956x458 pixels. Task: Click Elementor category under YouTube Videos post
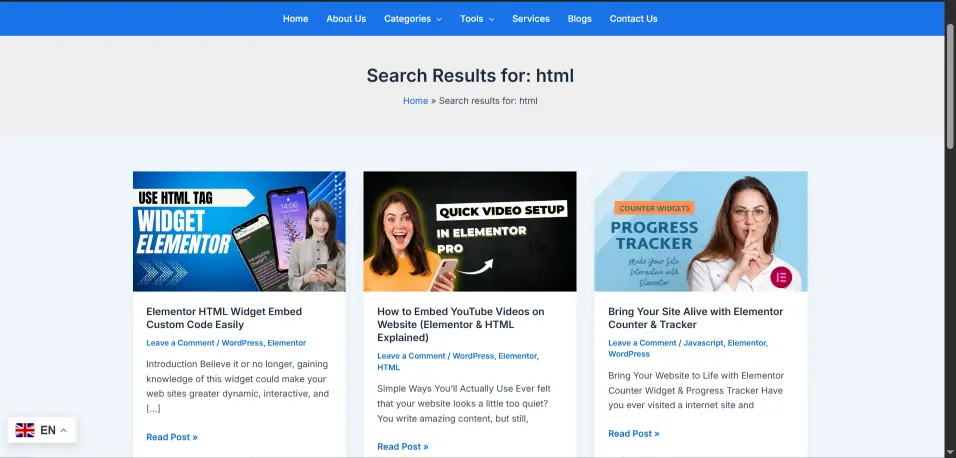click(x=518, y=356)
